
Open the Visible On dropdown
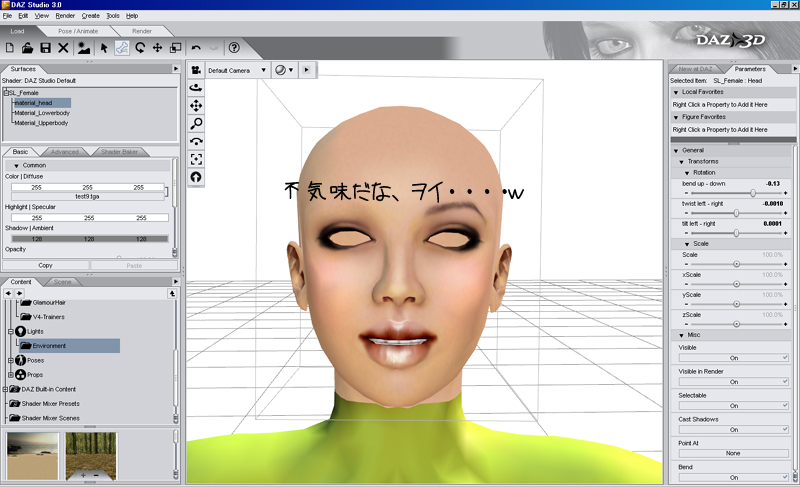coord(734,358)
